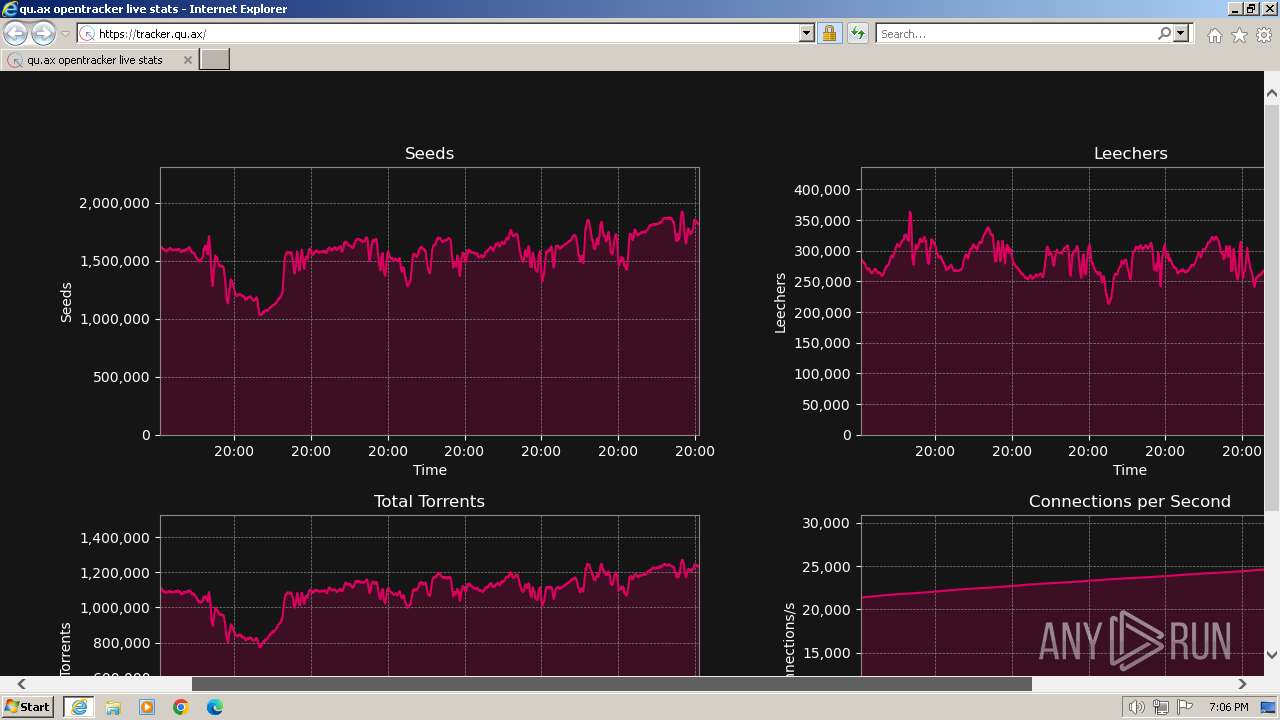
Task: Click the 150,000 label on Leechers axis
Action: tap(822, 343)
